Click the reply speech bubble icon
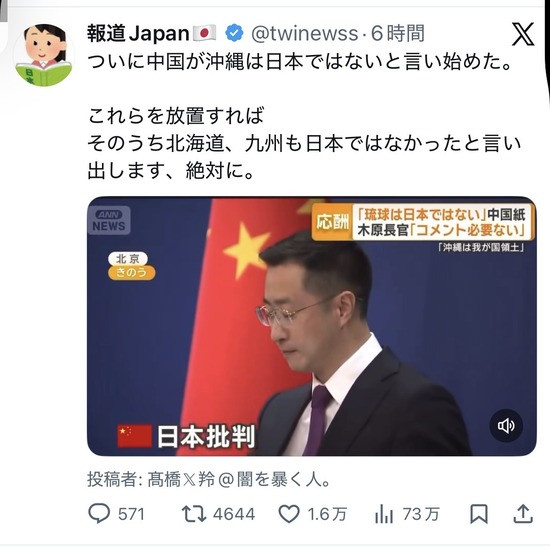 [x=99, y=514]
